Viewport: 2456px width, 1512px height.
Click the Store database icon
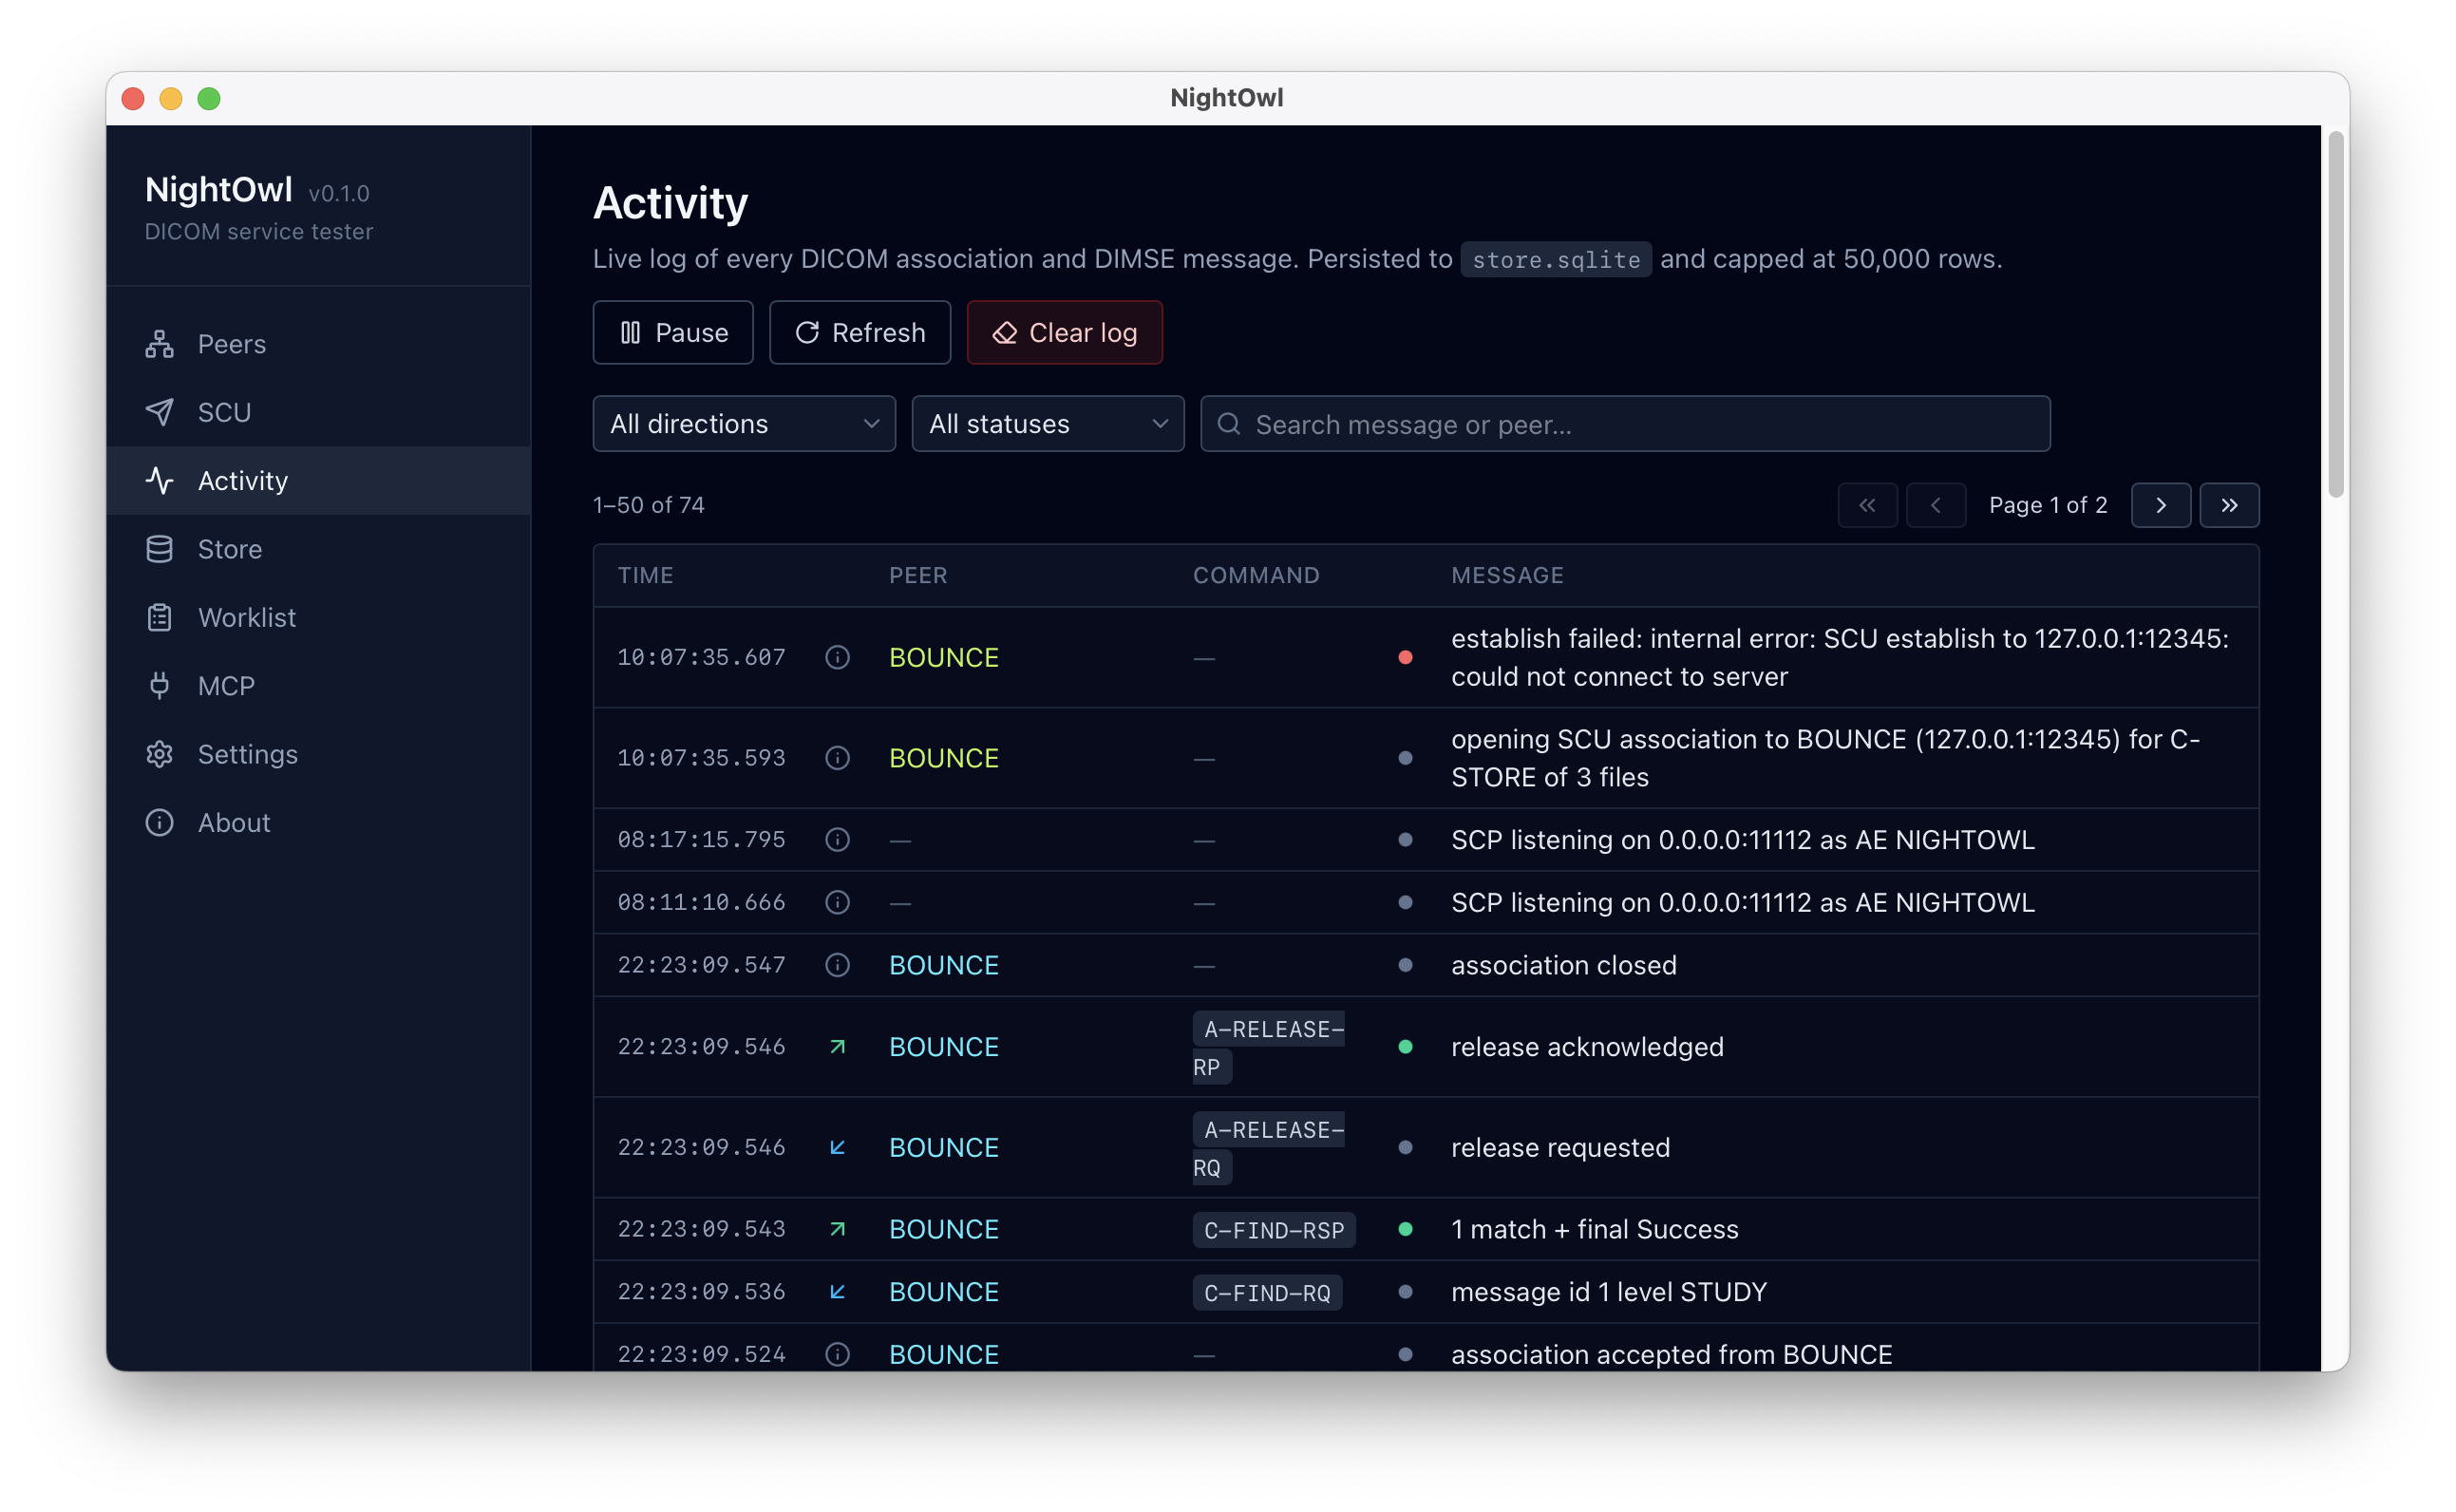tap(159, 549)
